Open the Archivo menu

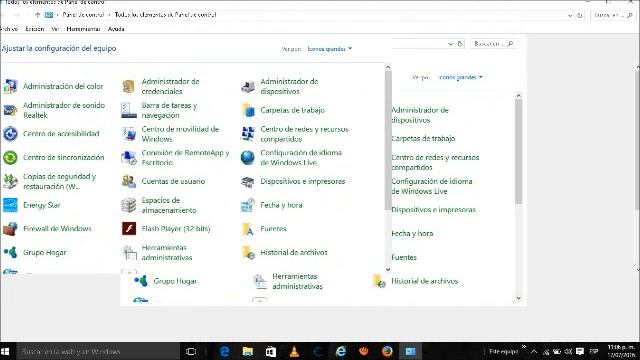[9, 29]
